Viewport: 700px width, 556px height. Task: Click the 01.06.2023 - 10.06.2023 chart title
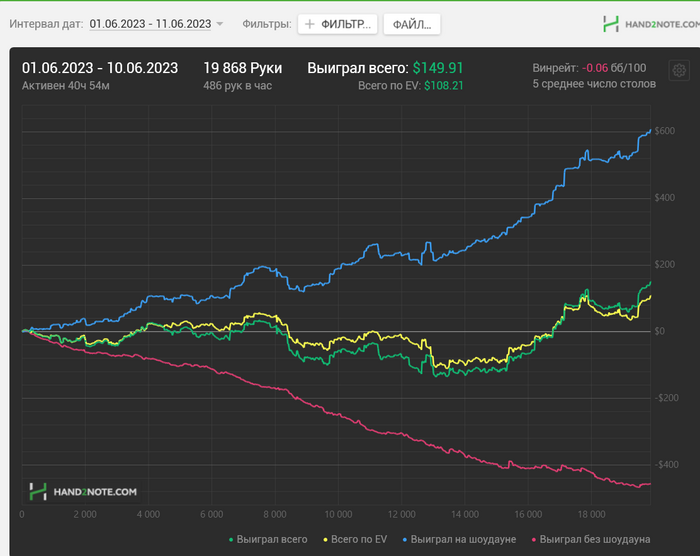click(x=100, y=68)
